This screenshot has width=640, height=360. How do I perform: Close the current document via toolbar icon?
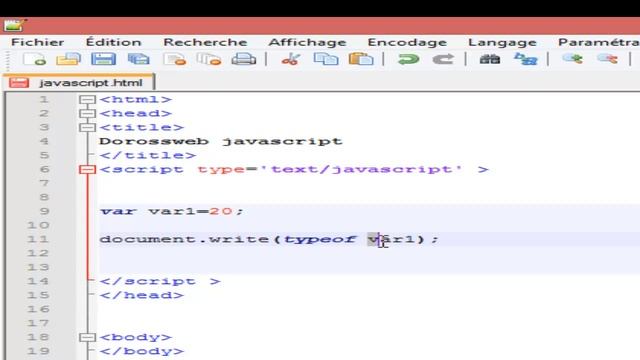[174, 59]
